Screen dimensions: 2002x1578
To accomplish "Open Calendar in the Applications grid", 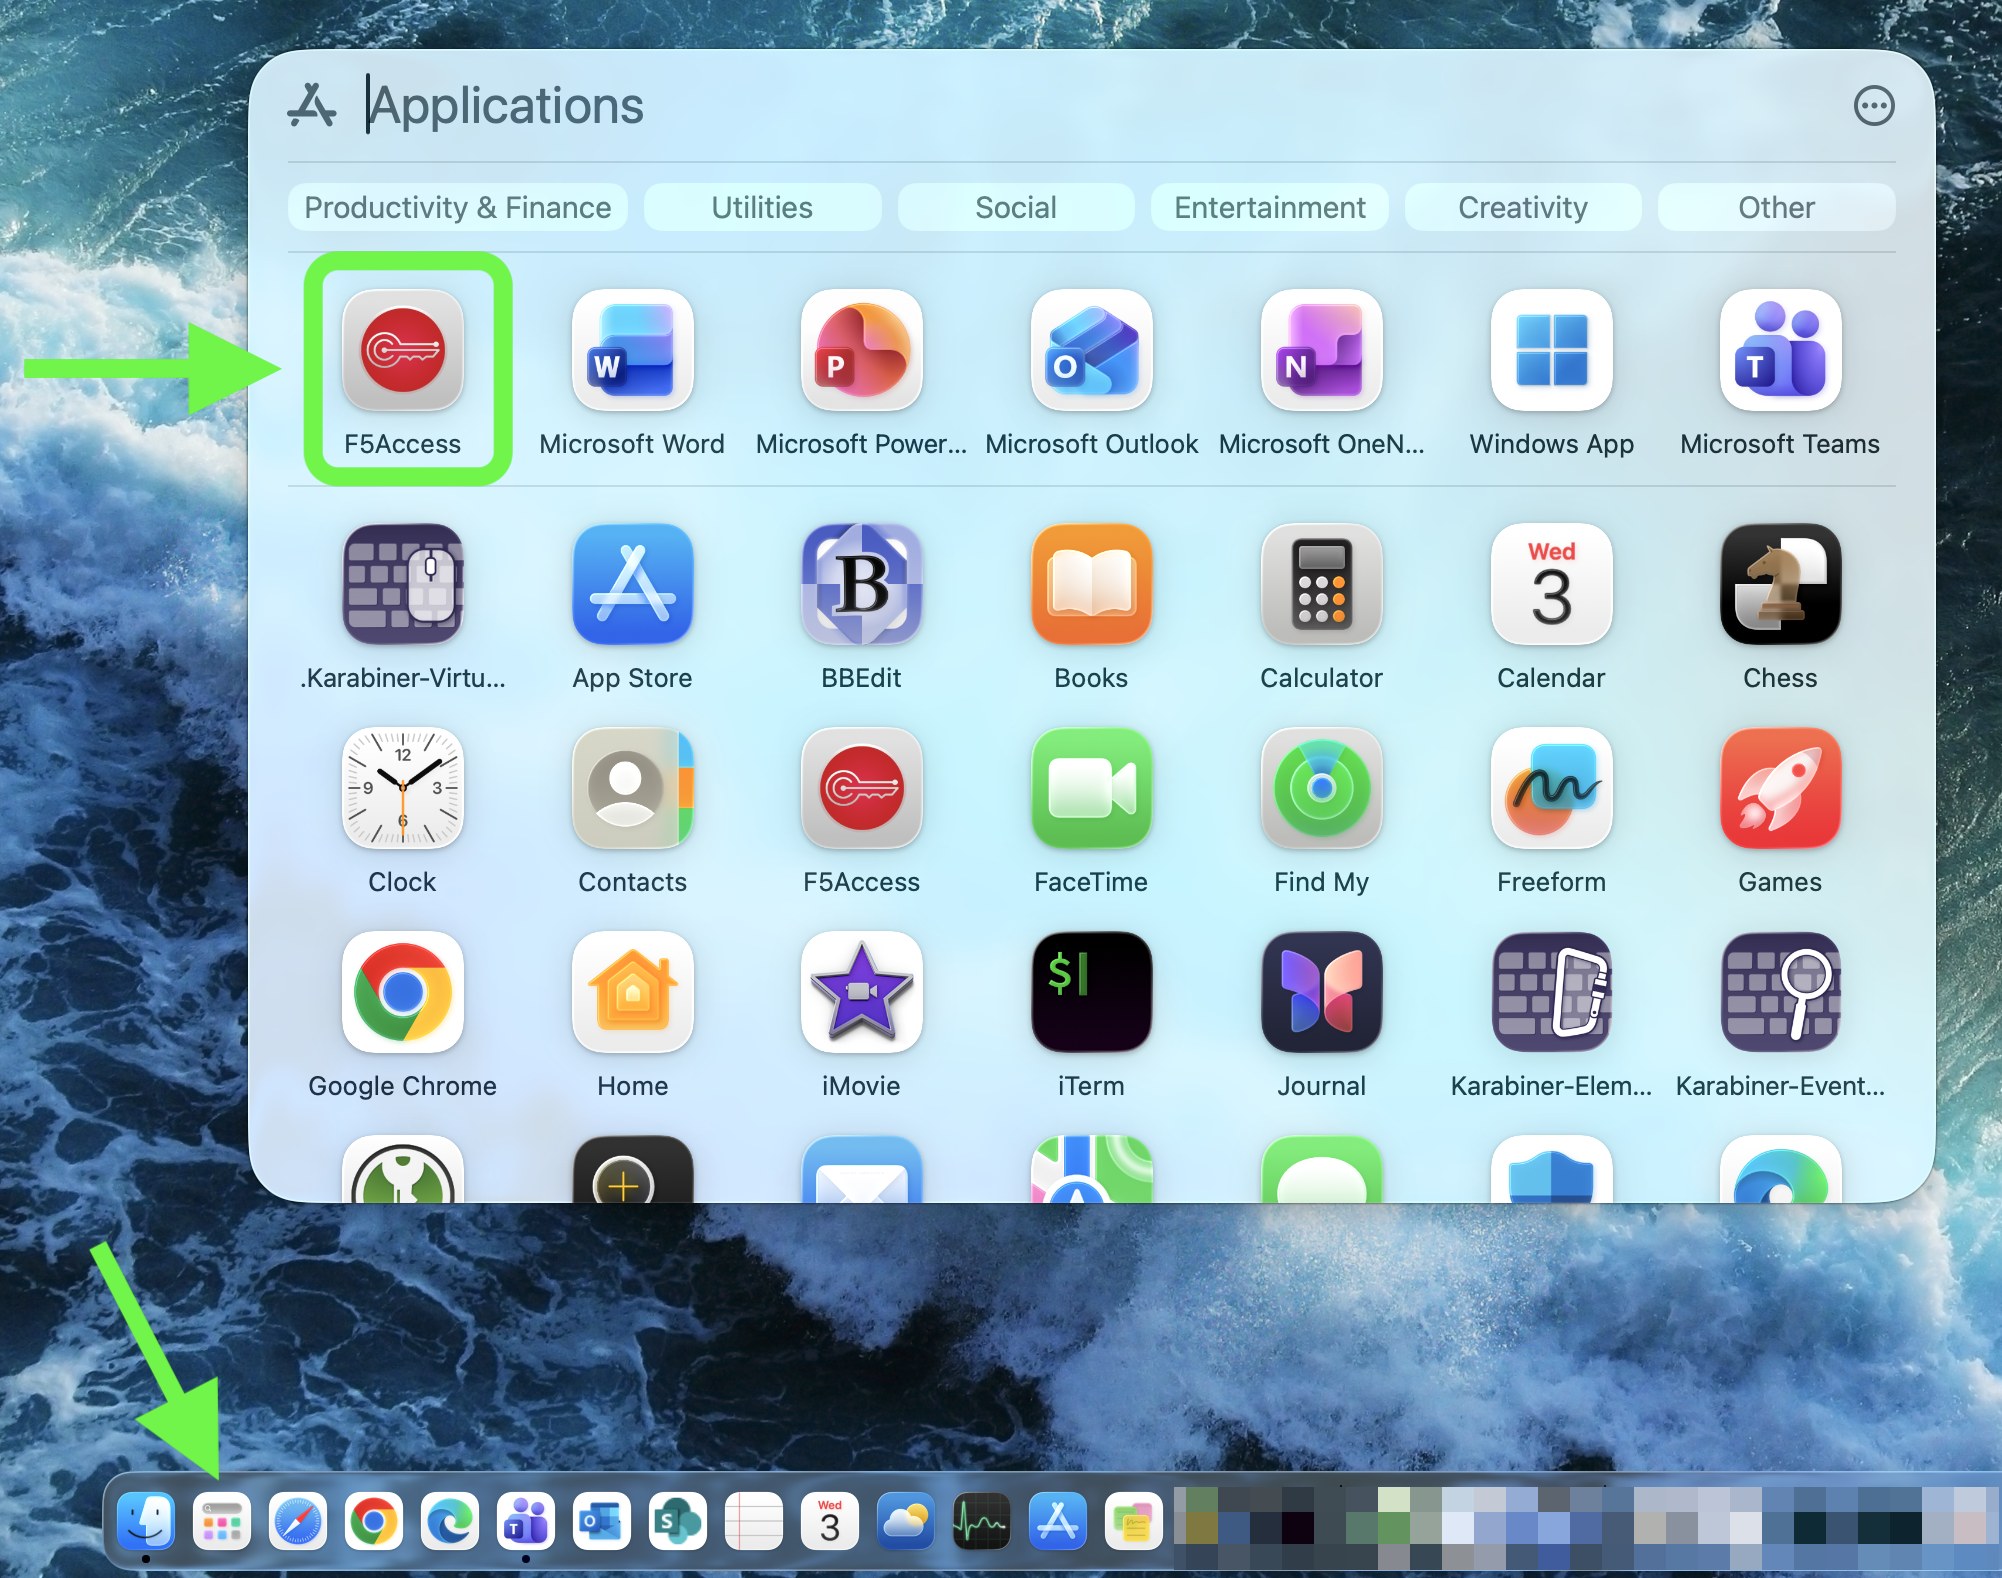I will tap(1552, 584).
